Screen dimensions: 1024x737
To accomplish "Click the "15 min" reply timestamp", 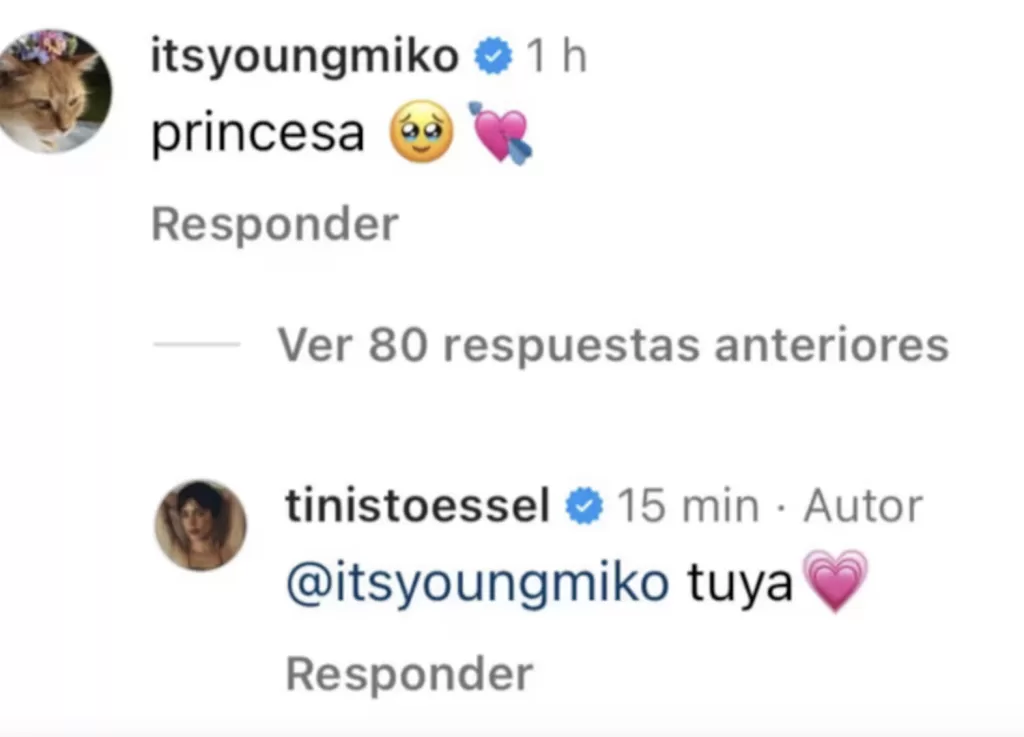I will 687,506.
